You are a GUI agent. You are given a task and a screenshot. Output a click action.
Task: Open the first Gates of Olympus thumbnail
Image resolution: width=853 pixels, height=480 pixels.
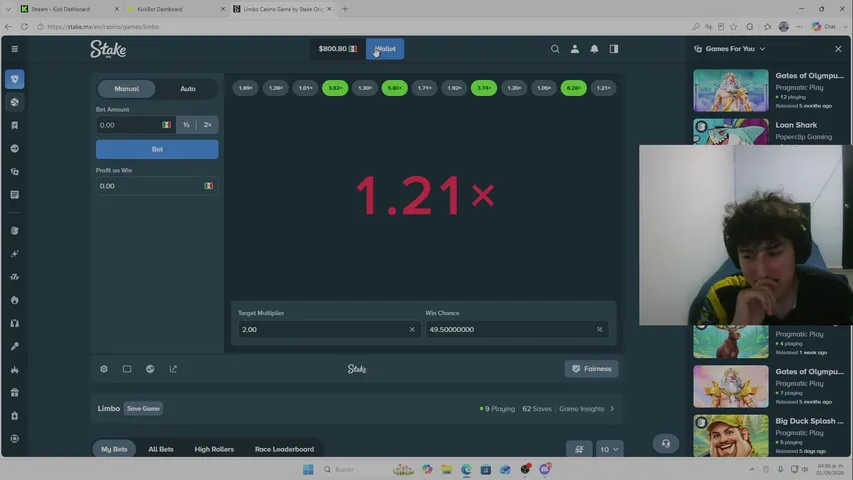click(x=731, y=90)
